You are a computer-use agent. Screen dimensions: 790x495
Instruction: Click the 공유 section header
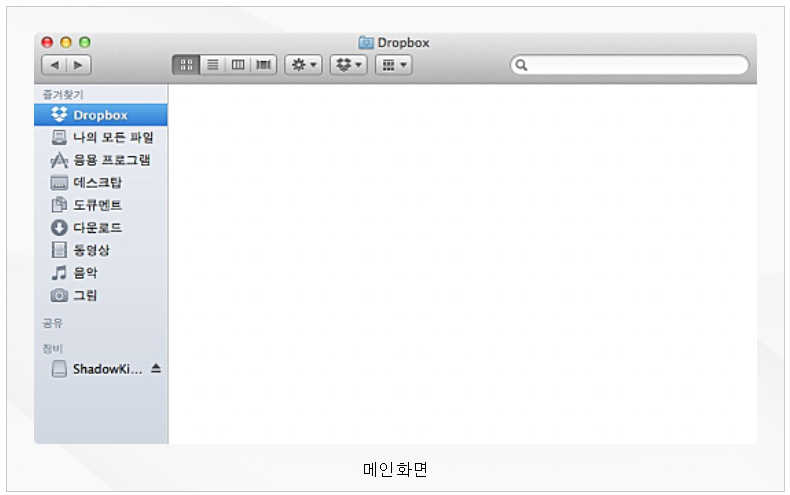[x=52, y=323]
